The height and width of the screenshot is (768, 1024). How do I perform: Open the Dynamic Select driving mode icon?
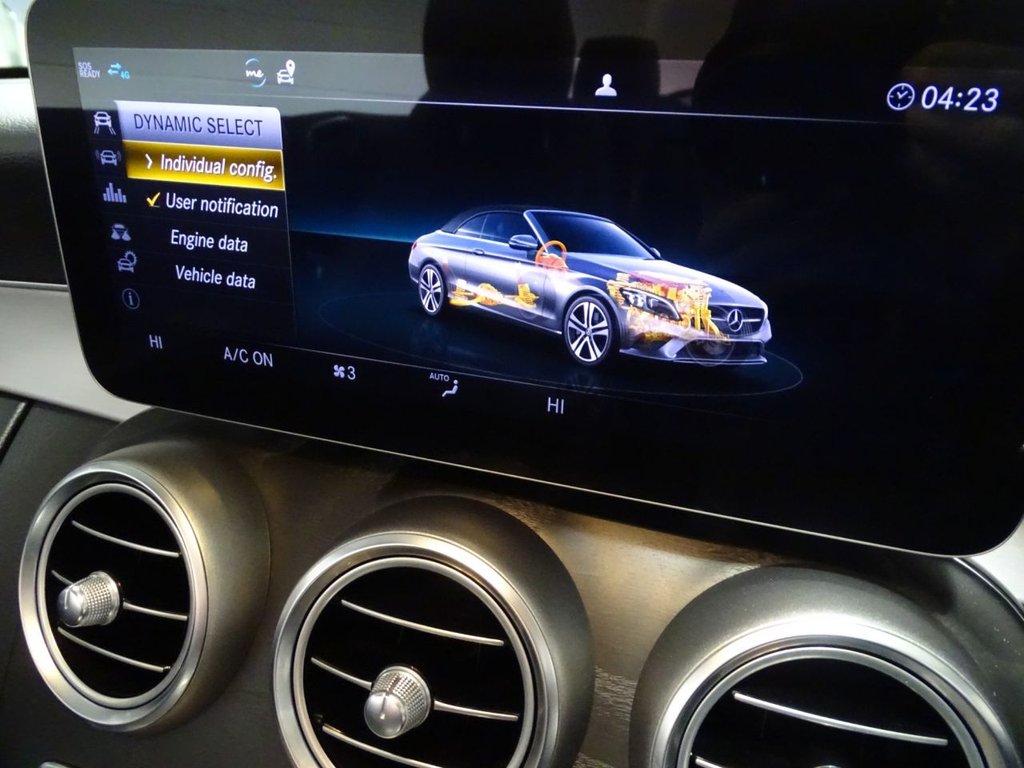point(104,122)
